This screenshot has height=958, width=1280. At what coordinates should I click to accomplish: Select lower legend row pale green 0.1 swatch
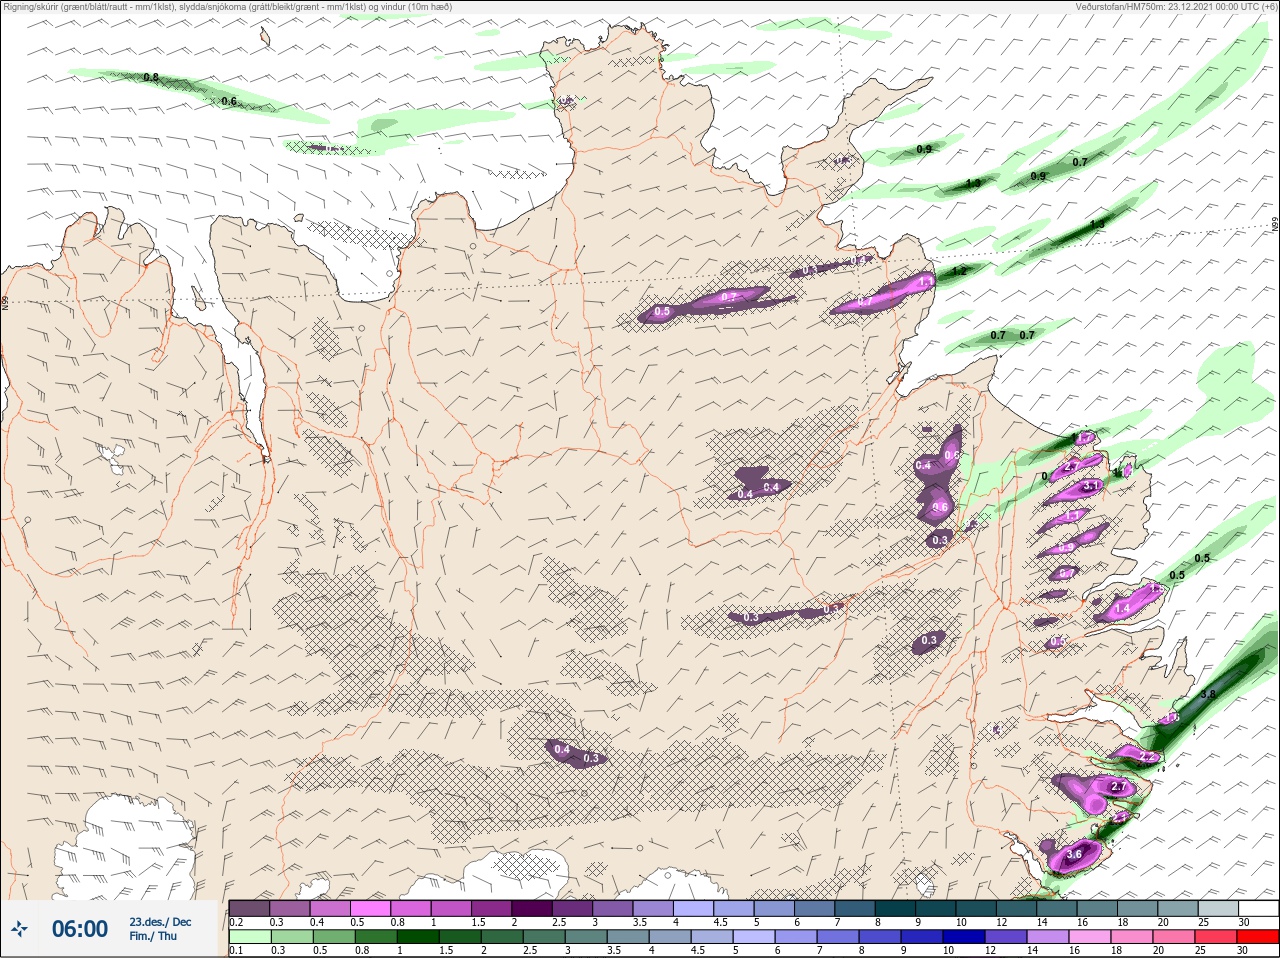coord(250,937)
